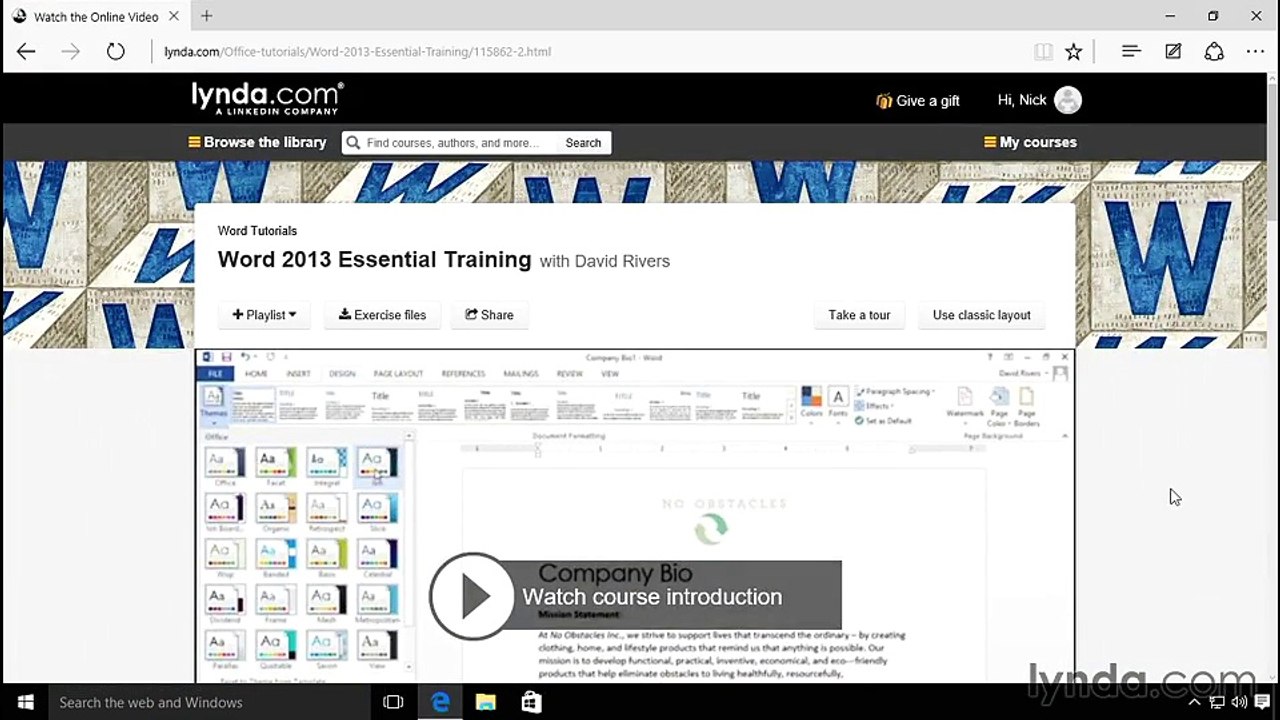Click the Edge share icon

[x=1214, y=52]
